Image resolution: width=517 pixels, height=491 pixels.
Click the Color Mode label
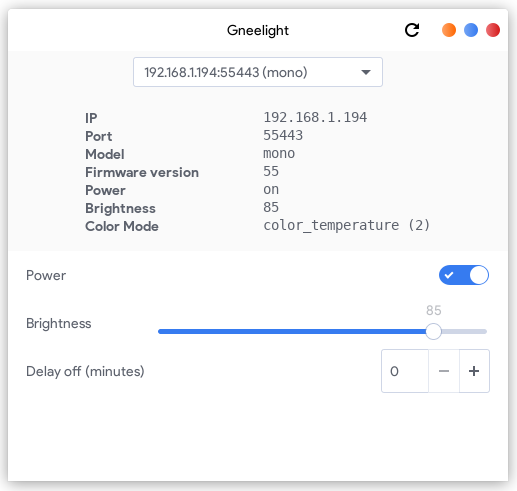click(x=122, y=226)
